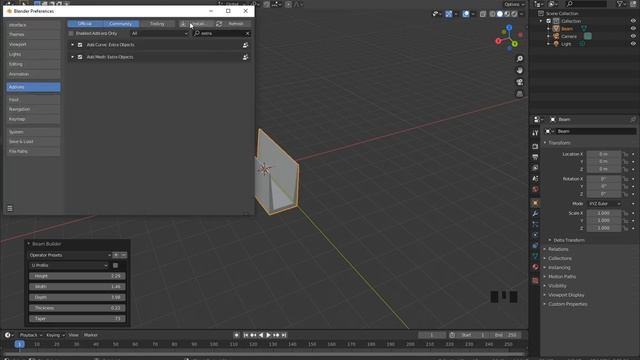The image size is (640, 360).
Task: Open the Active Tool properties tab
Action: click(x=535, y=133)
